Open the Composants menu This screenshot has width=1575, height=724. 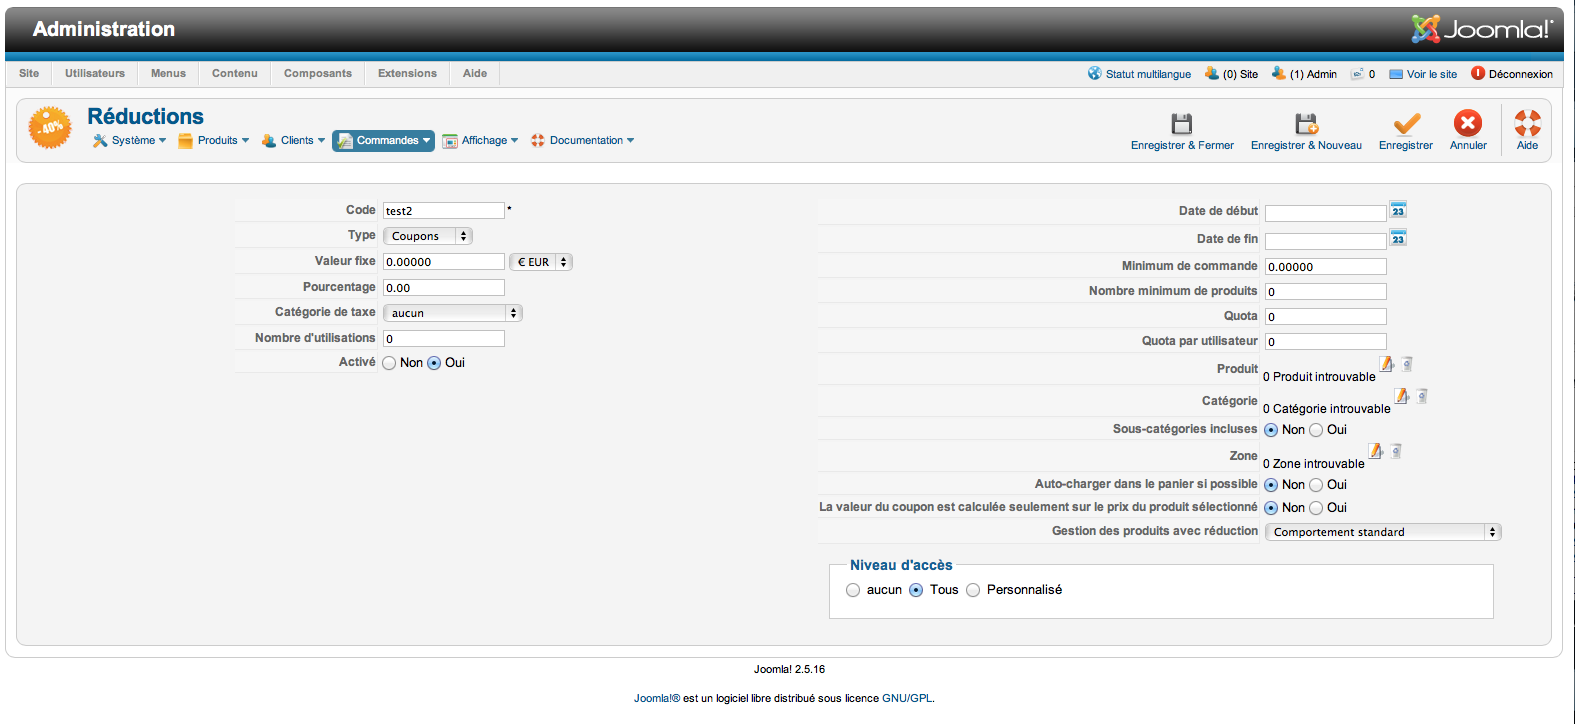[x=318, y=73]
